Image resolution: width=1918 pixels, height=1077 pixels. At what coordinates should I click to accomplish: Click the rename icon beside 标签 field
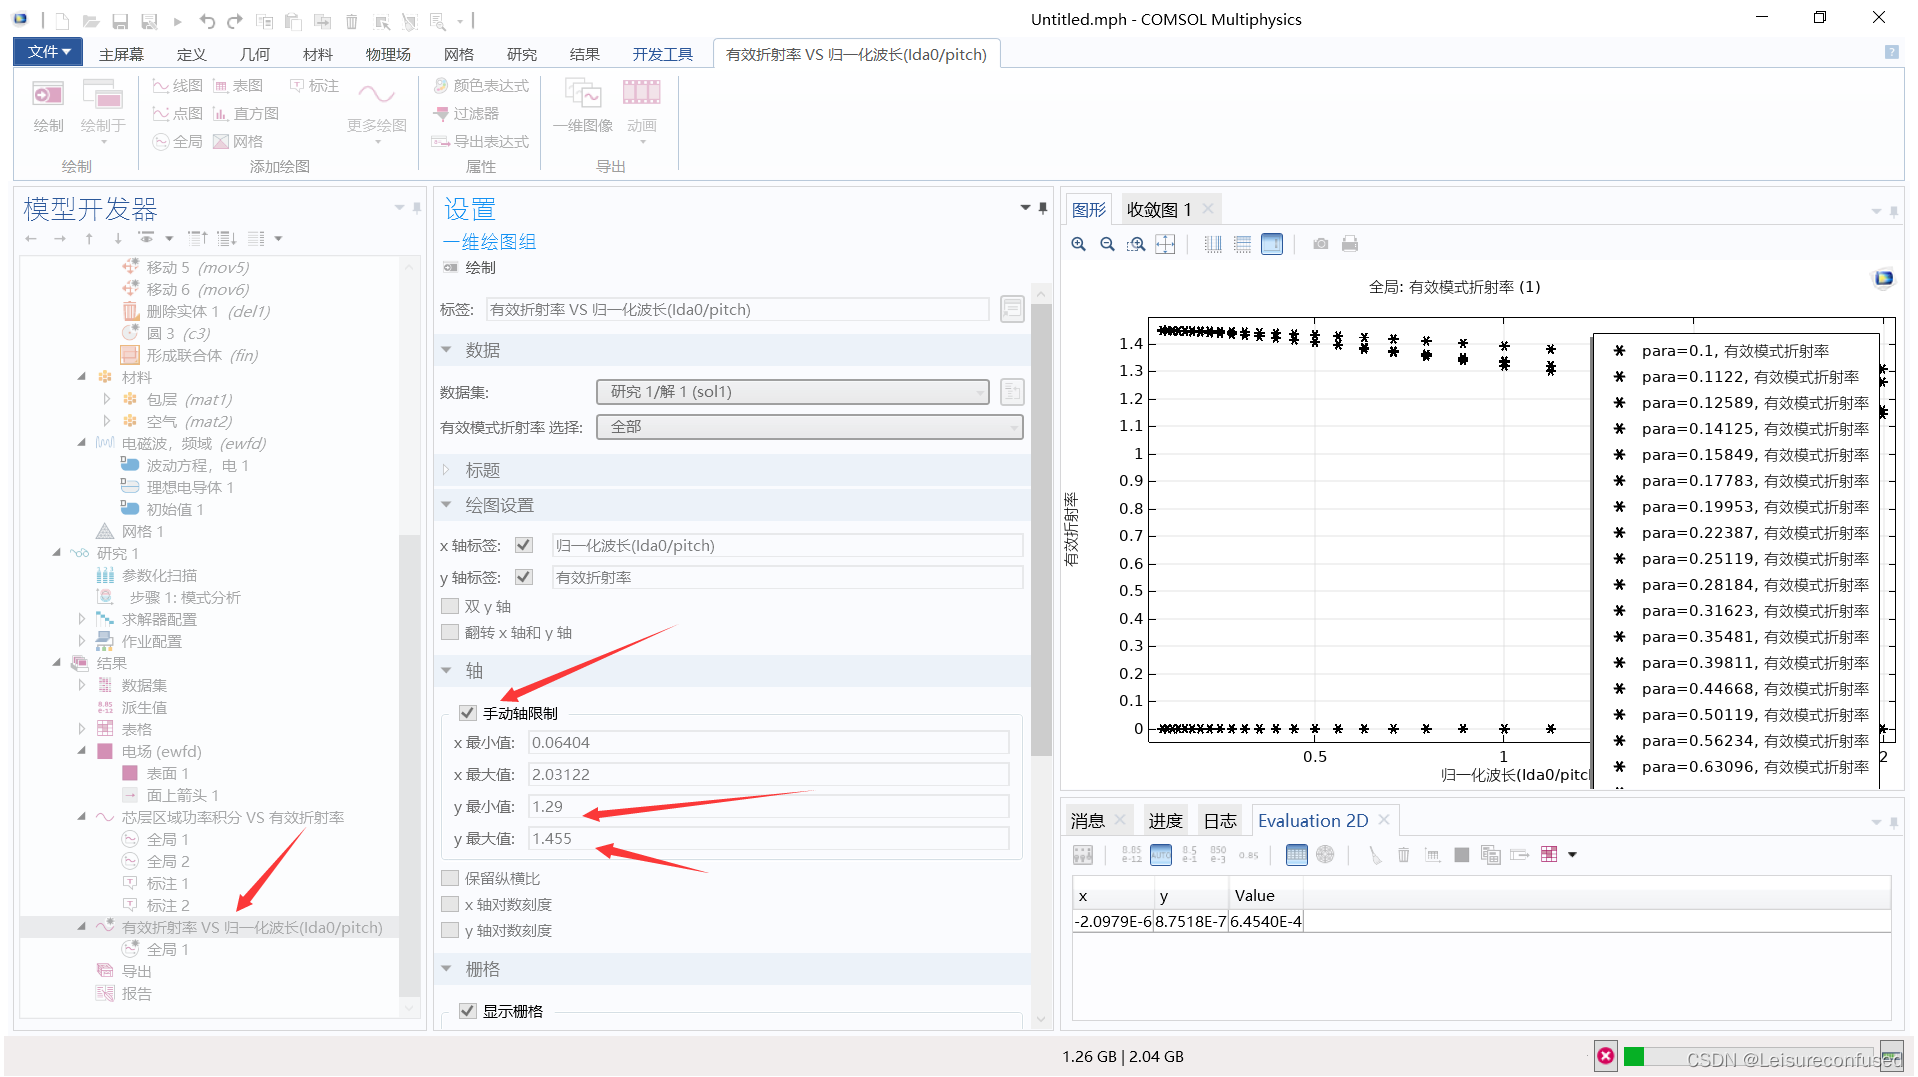click(1012, 310)
